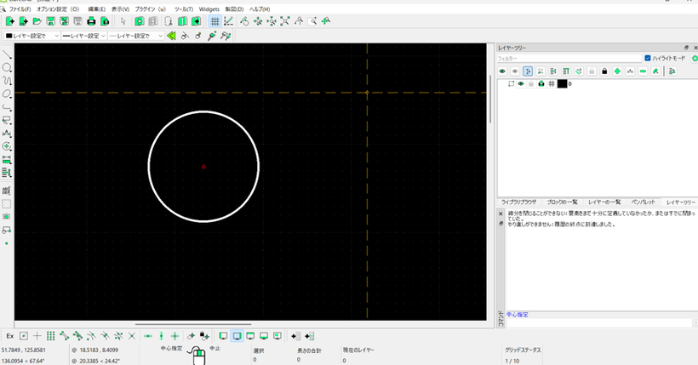Click layer 0 black color swatch
This screenshot has width=698, height=365.
(x=562, y=84)
